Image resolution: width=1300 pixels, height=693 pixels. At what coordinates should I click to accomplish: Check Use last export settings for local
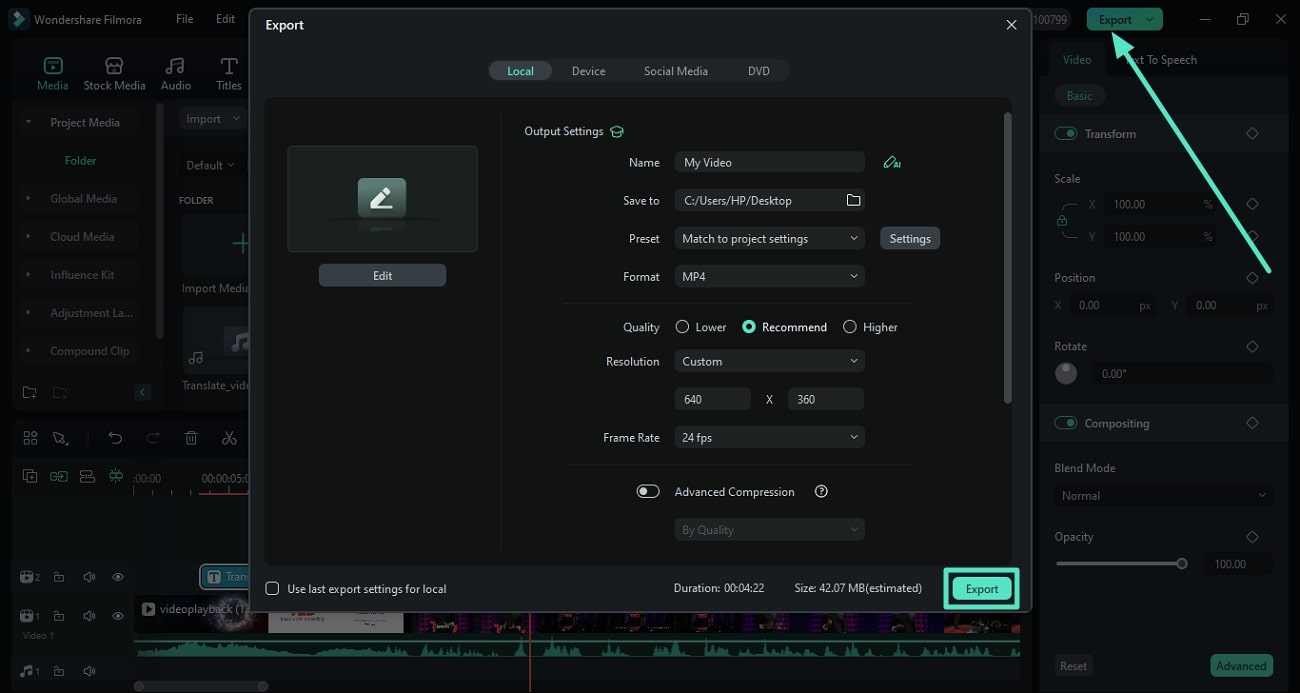[x=272, y=588]
